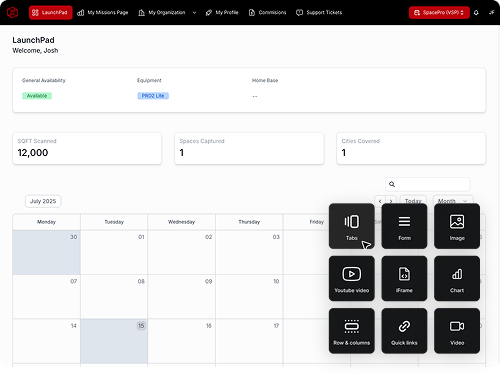Click the notification bell icon
500x380 pixels.
pyautogui.click(x=476, y=13)
